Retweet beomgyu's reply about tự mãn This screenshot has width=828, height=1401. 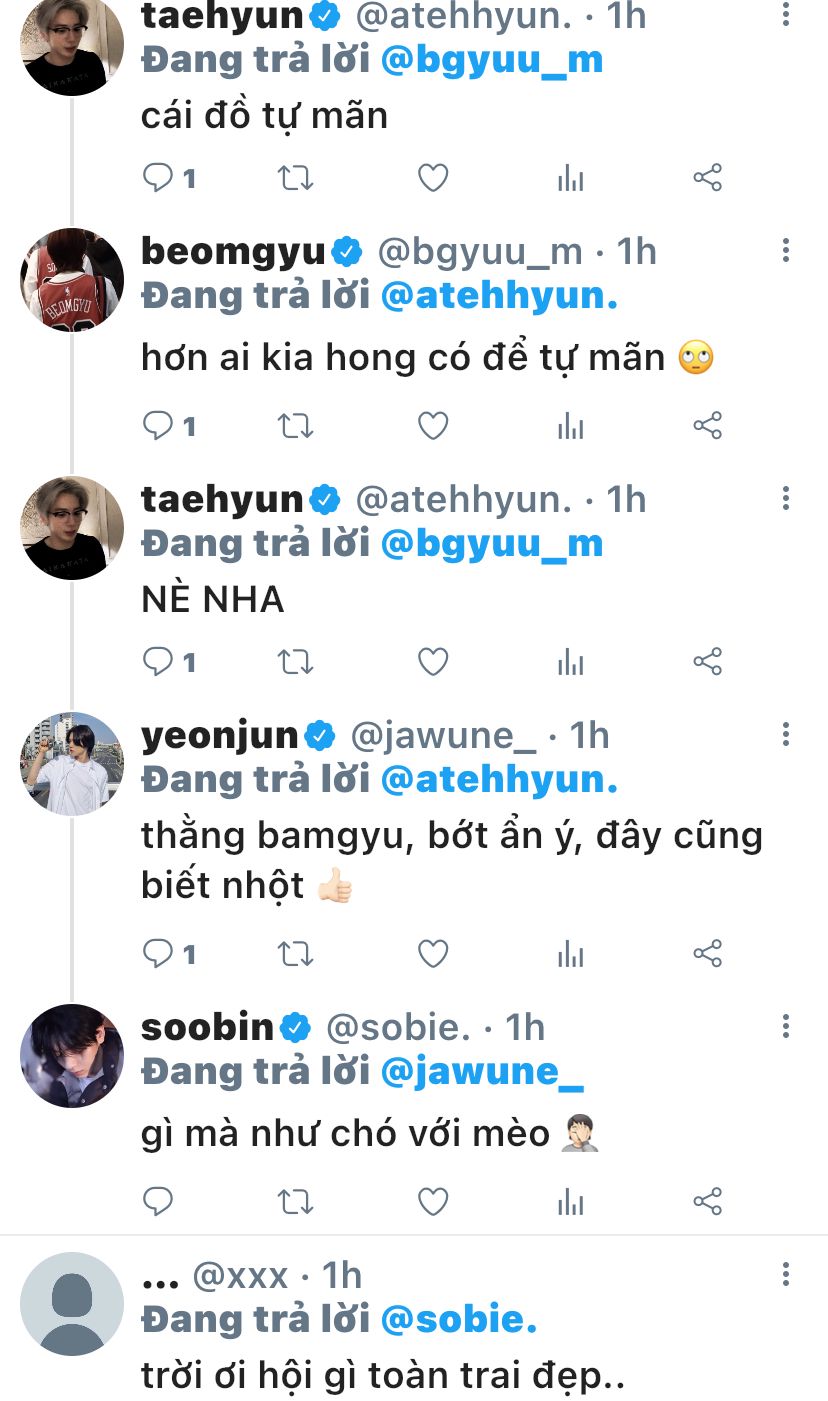pyautogui.click(x=295, y=427)
